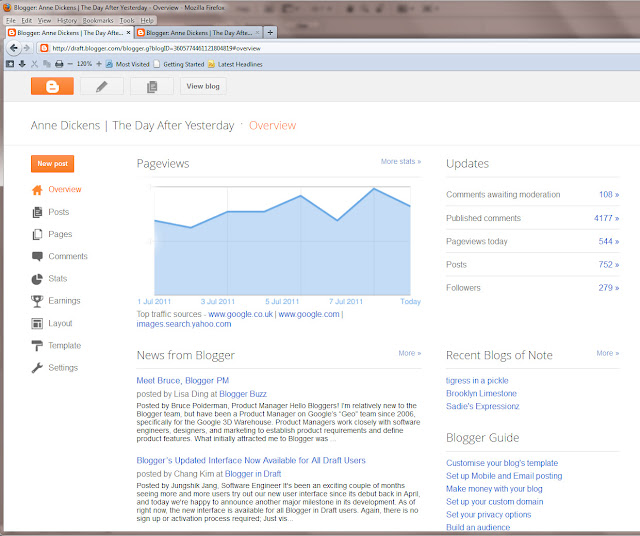This screenshot has height=536, width=640.
Task: Open the 544 pageviews today link
Action: pyautogui.click(x=609, y=242)
